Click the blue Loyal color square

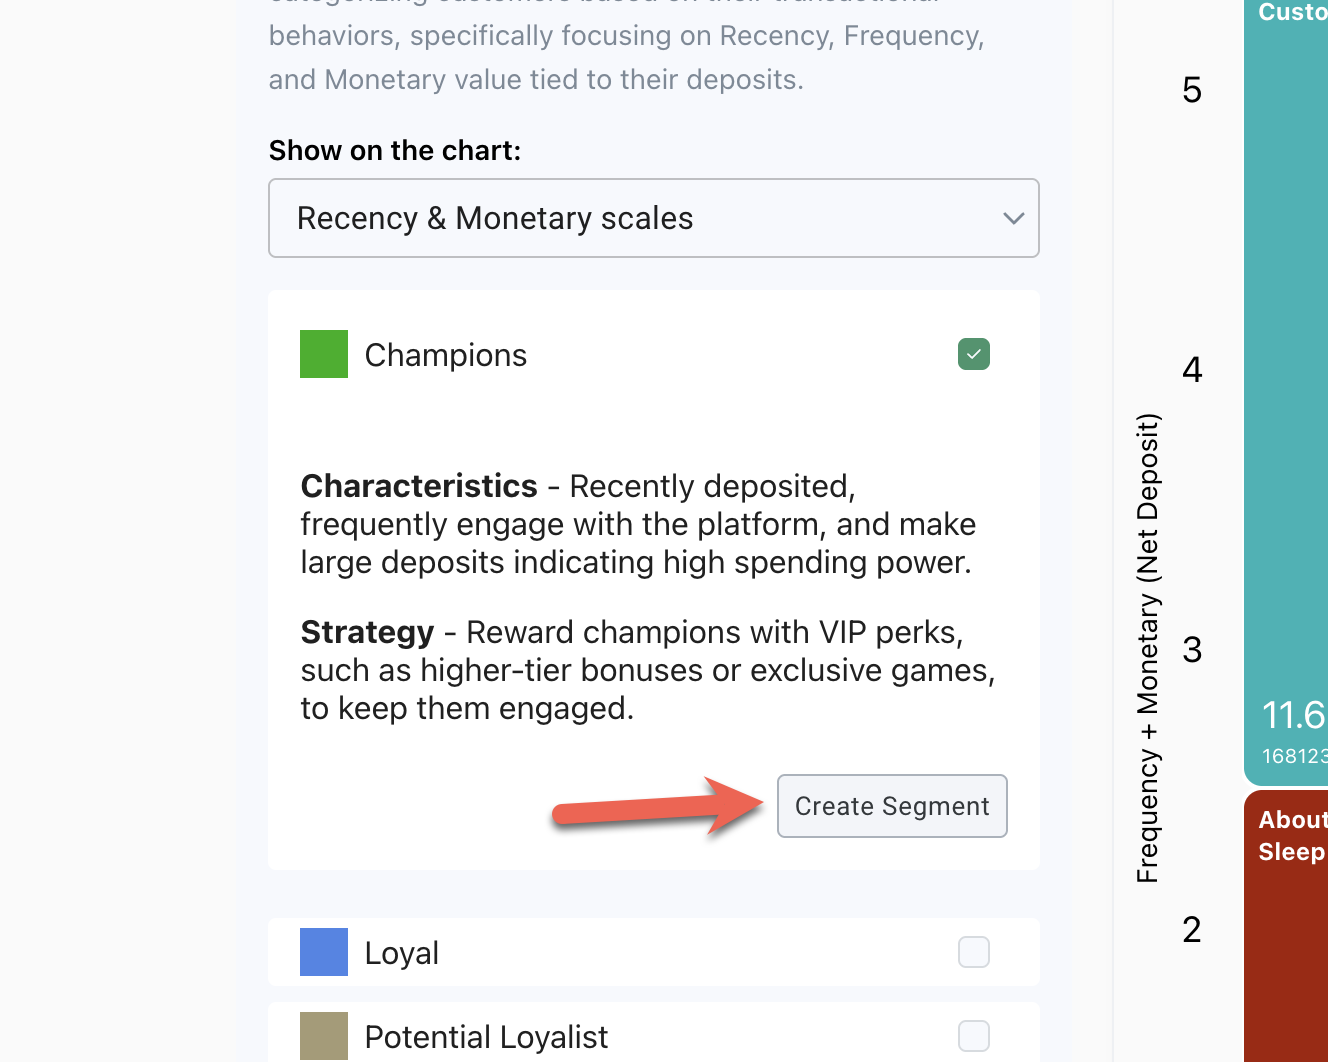[x=324, y=952]
